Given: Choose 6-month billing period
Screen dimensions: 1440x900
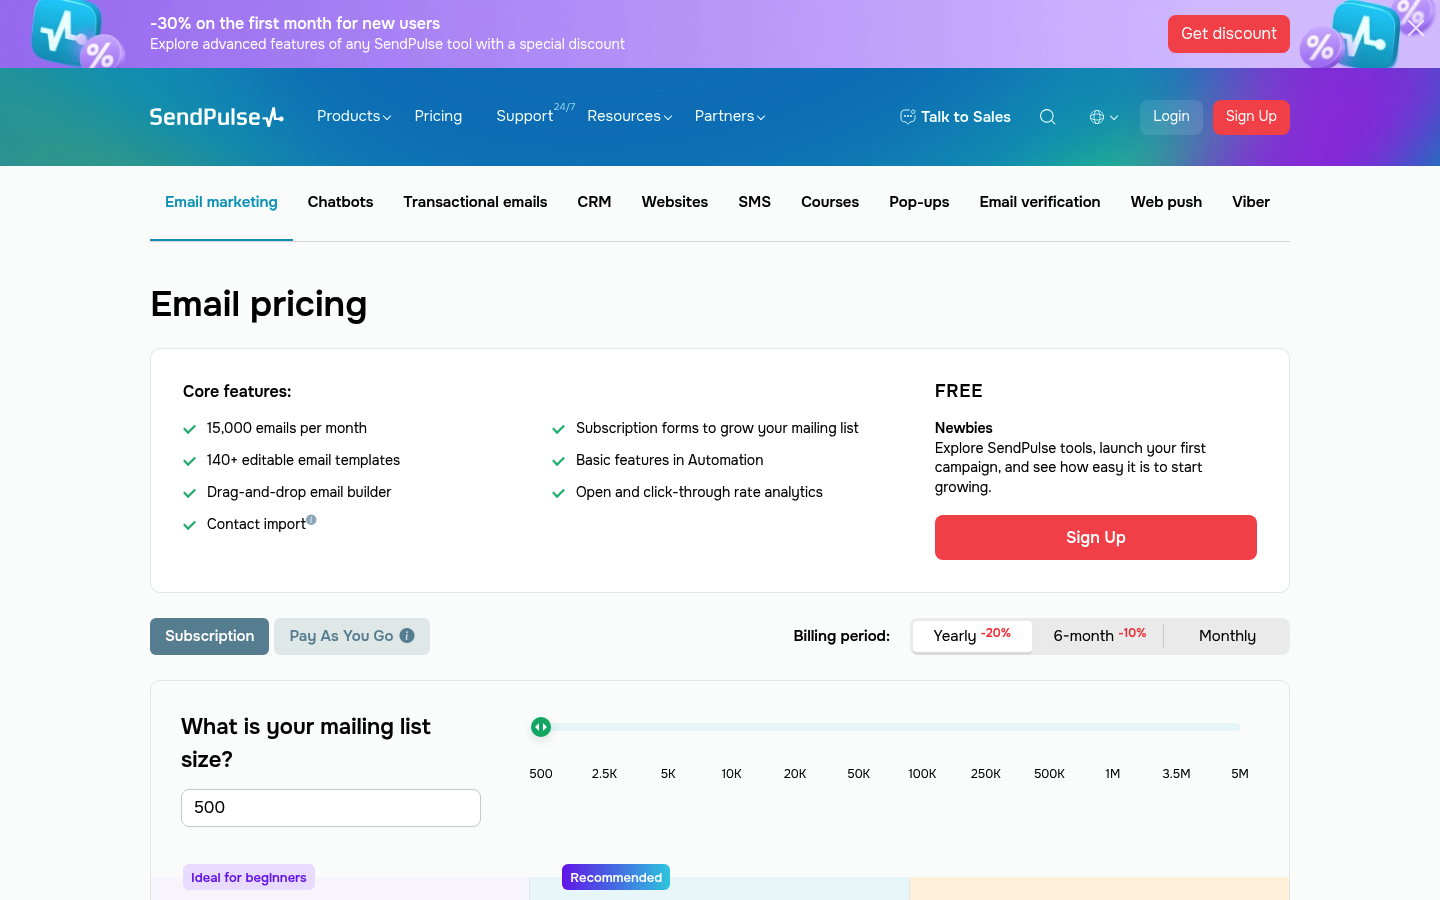Looking at the screenshot, I should pos(1099,636).
